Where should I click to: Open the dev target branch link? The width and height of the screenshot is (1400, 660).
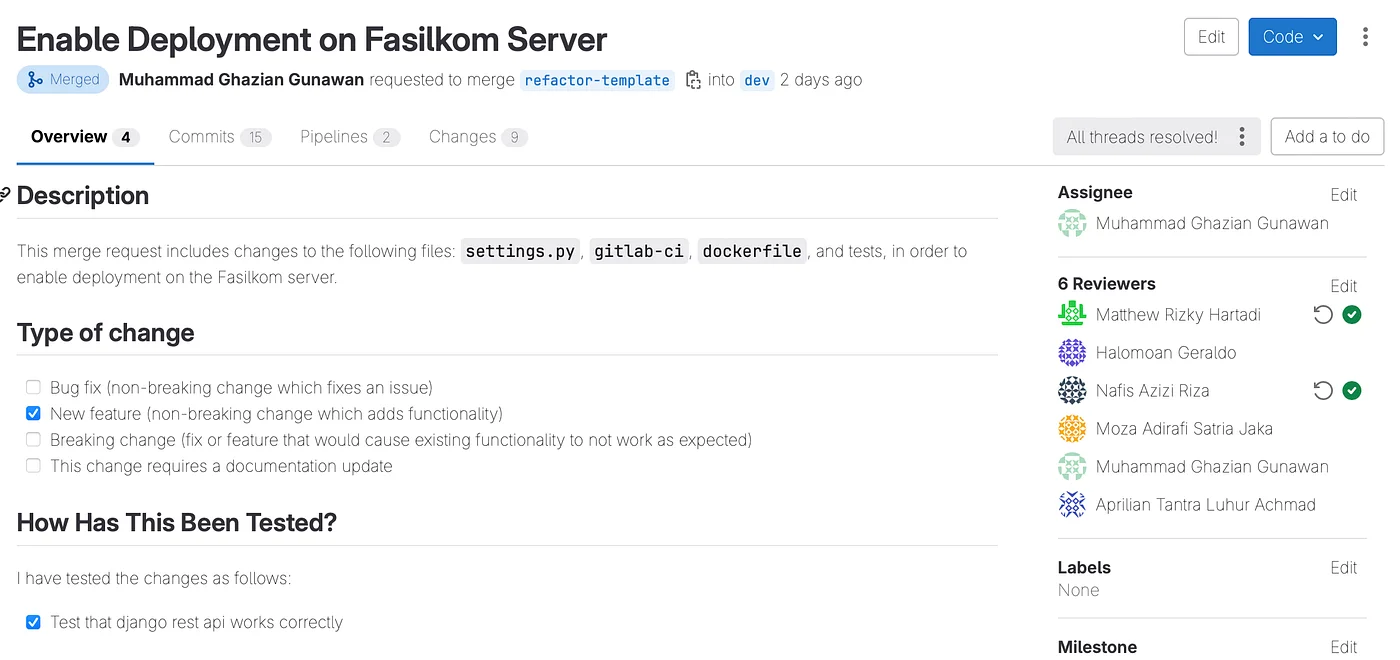(757, 80)
